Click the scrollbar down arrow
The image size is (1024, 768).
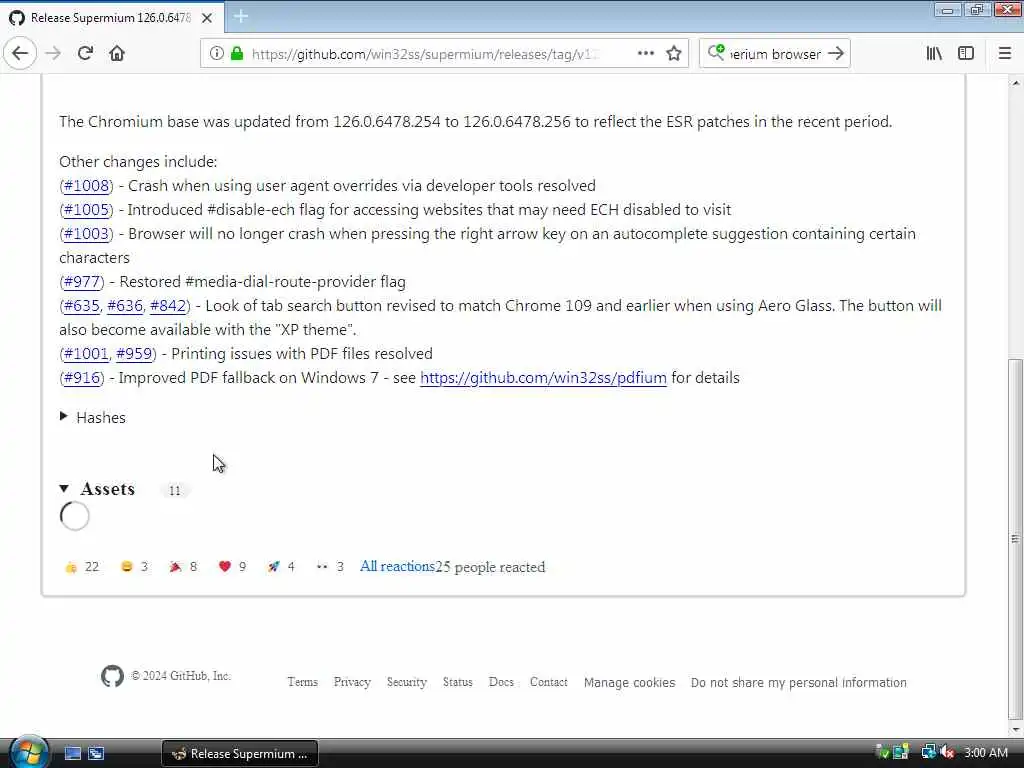coord(1016,729)
